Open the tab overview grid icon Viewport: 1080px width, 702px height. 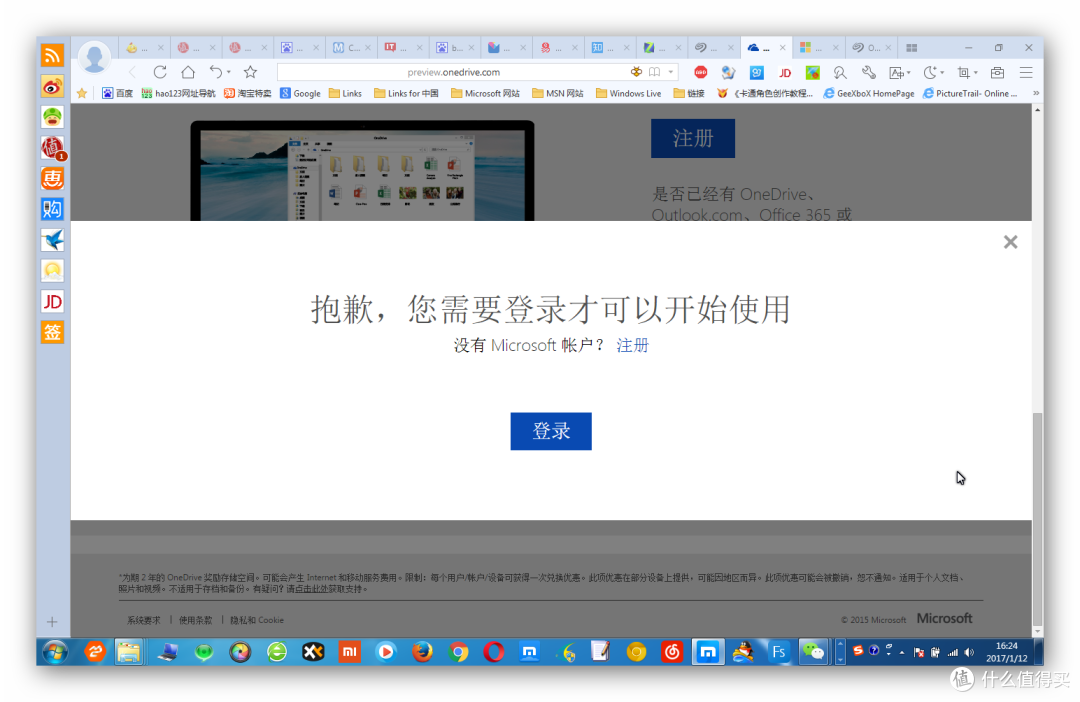tap(911, 48)
